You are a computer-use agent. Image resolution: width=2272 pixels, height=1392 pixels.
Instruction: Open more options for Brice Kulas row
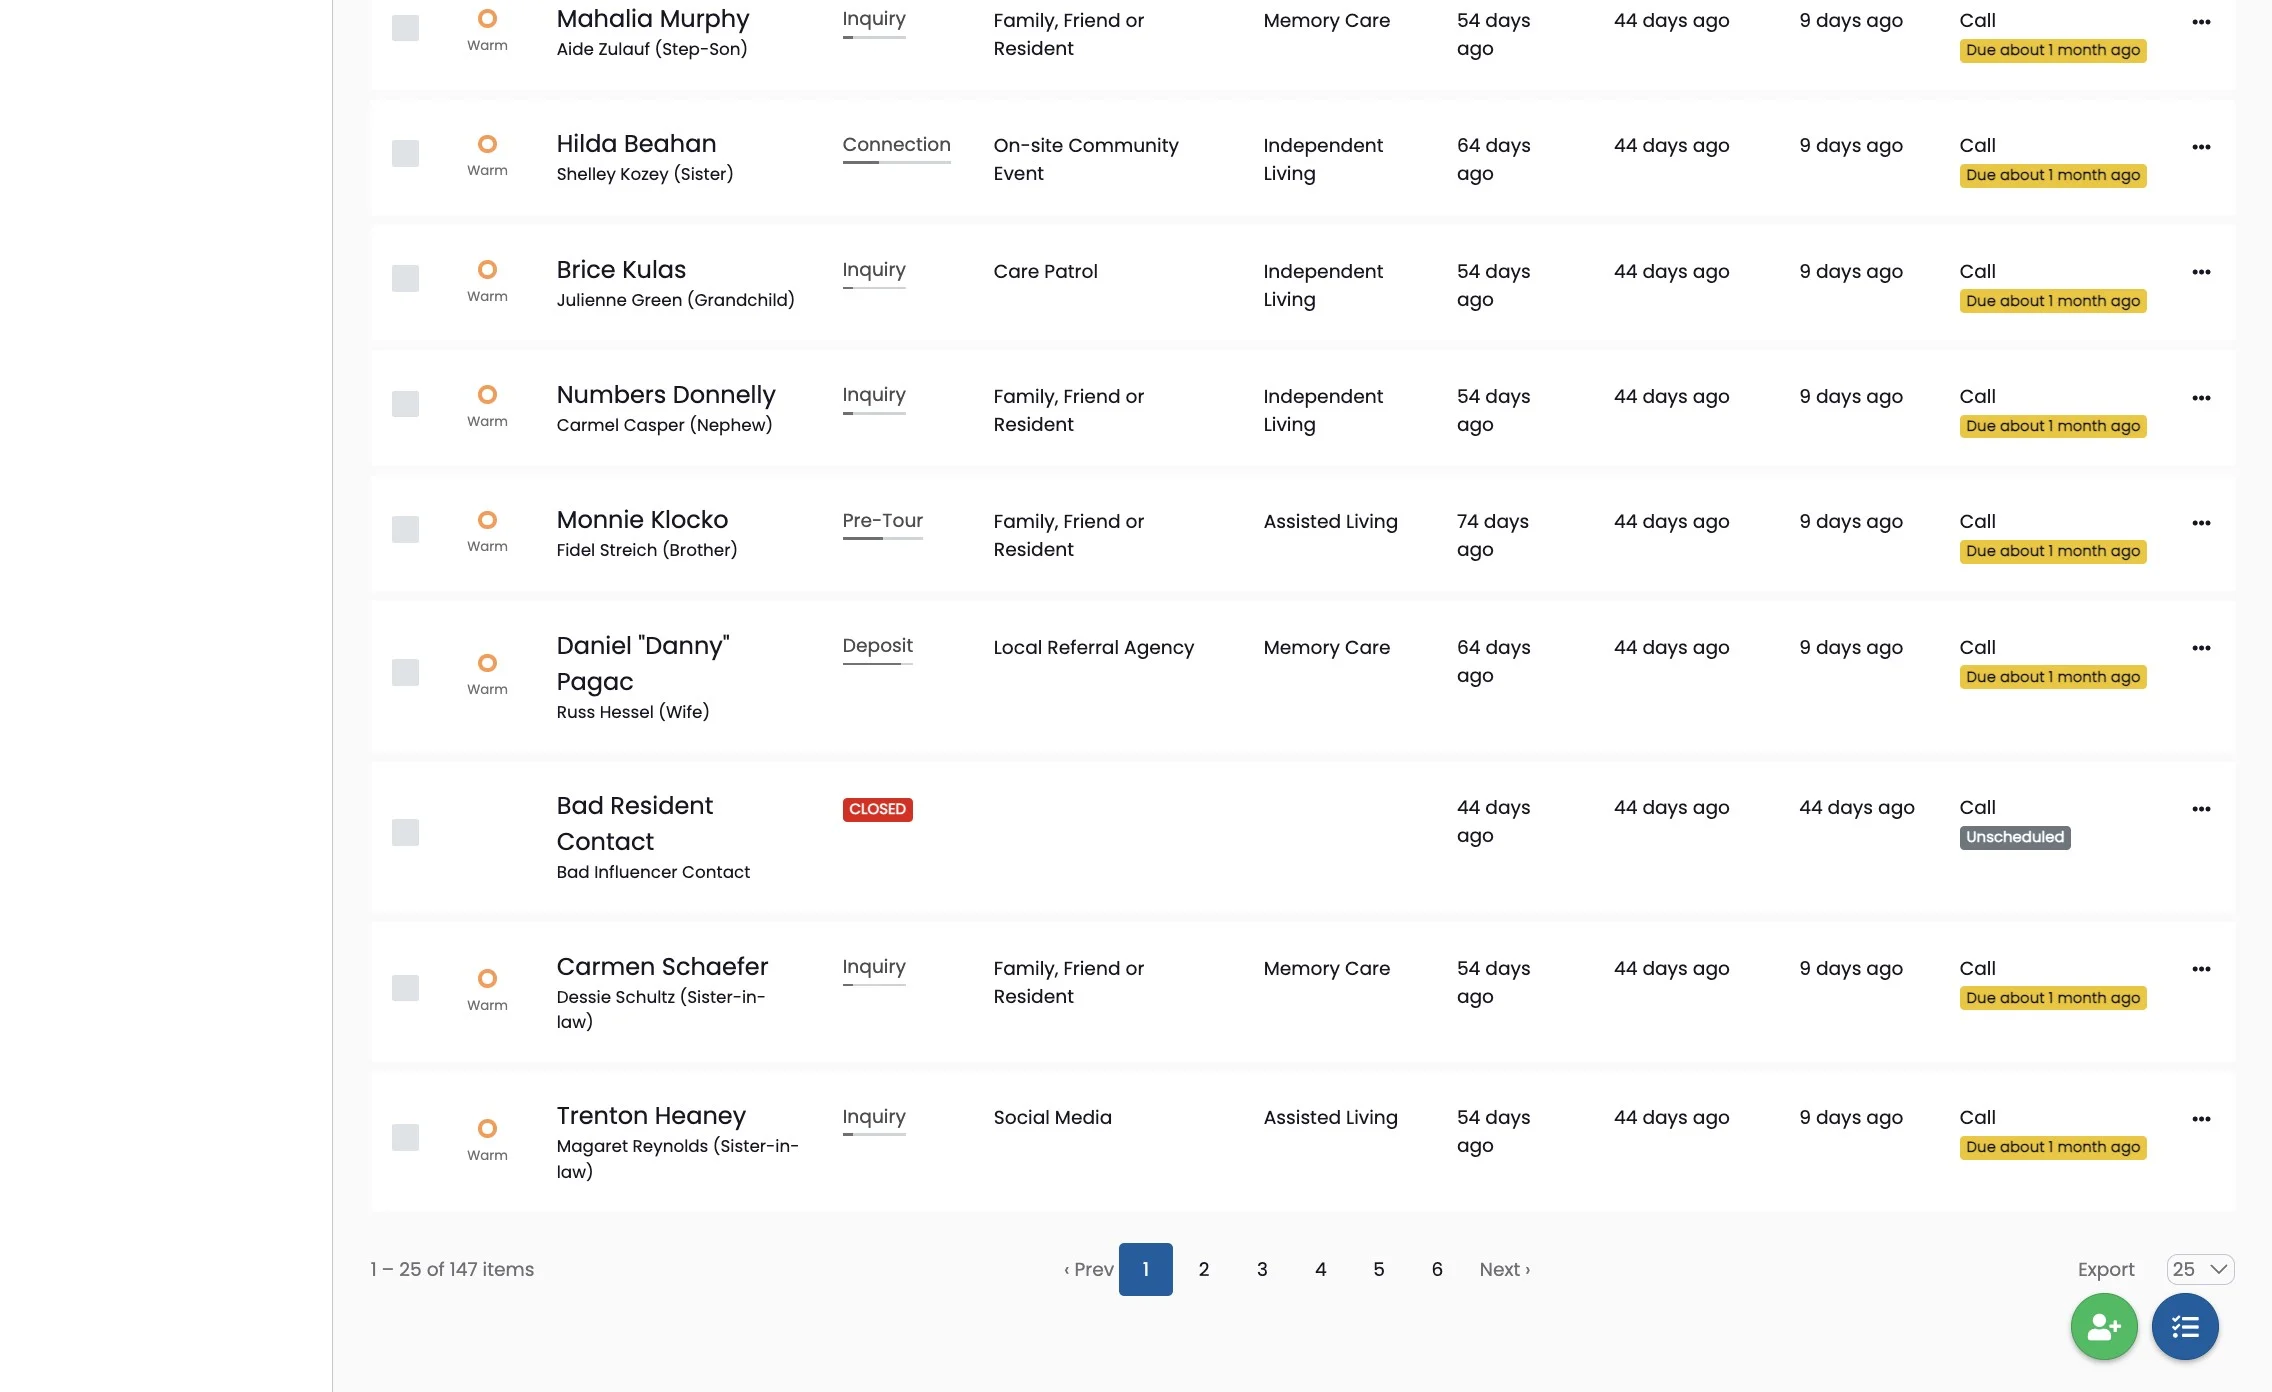(2201, 272)
